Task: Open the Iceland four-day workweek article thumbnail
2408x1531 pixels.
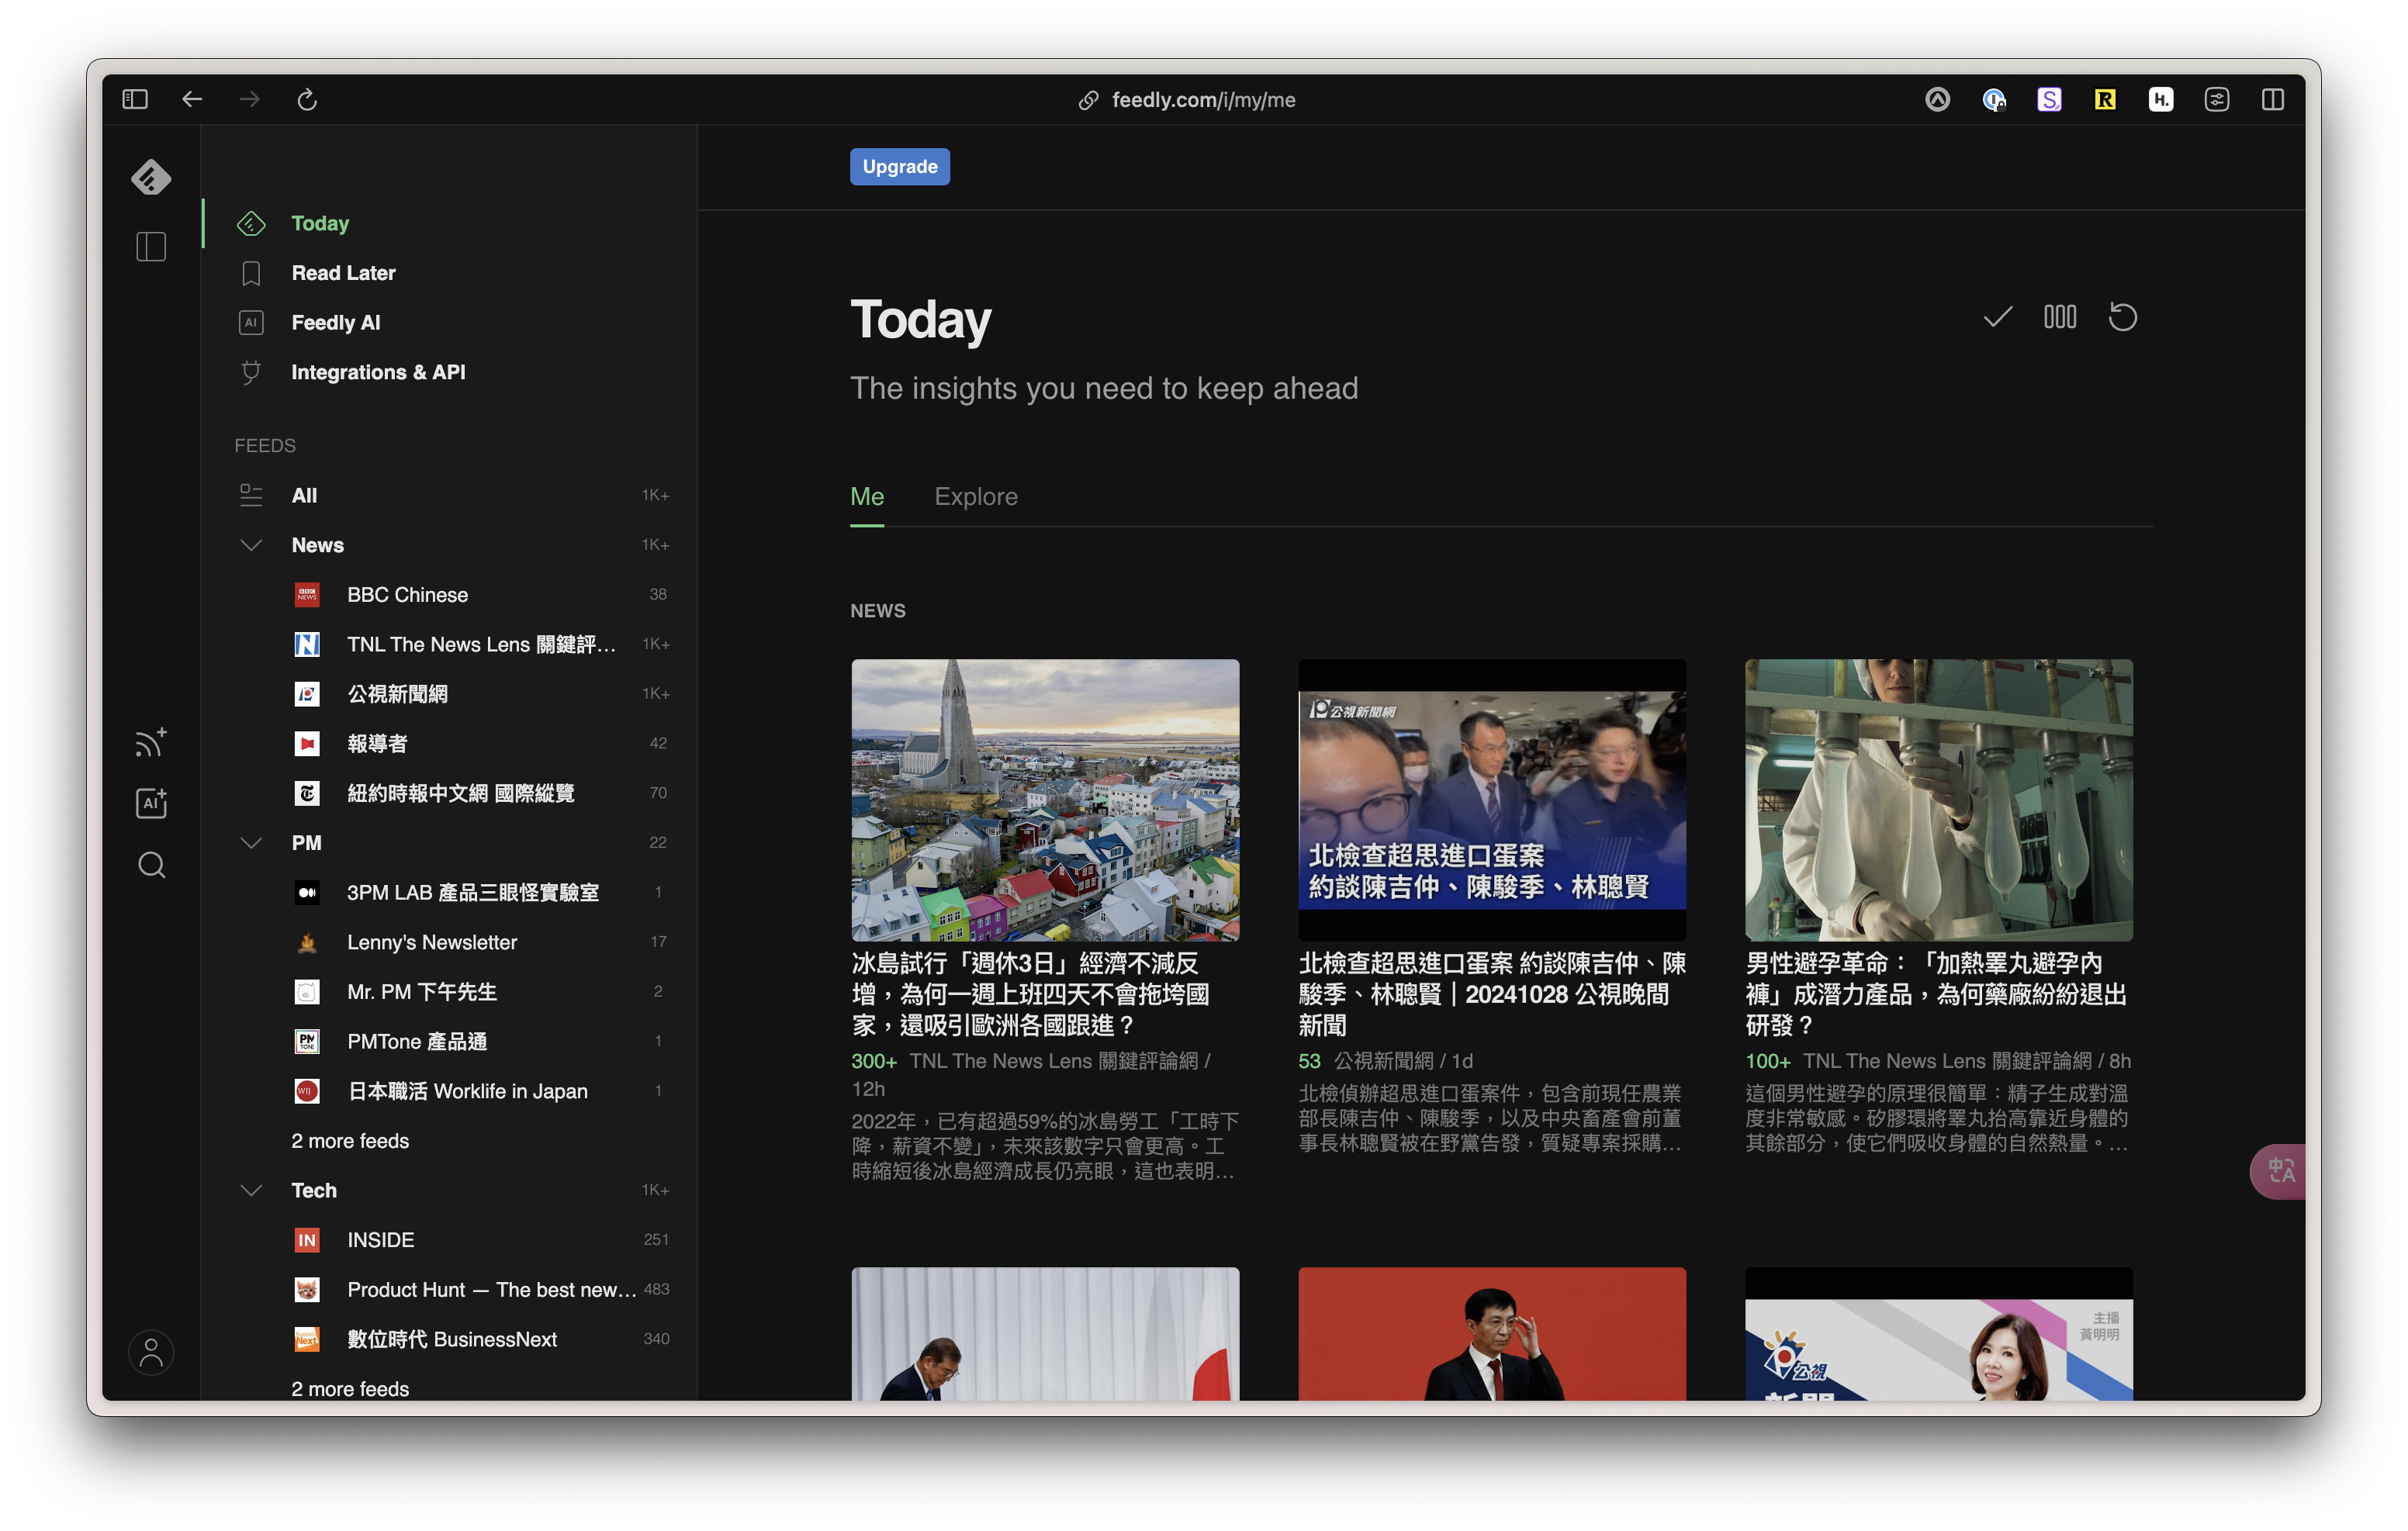Action: click(x=1044, y=799)
